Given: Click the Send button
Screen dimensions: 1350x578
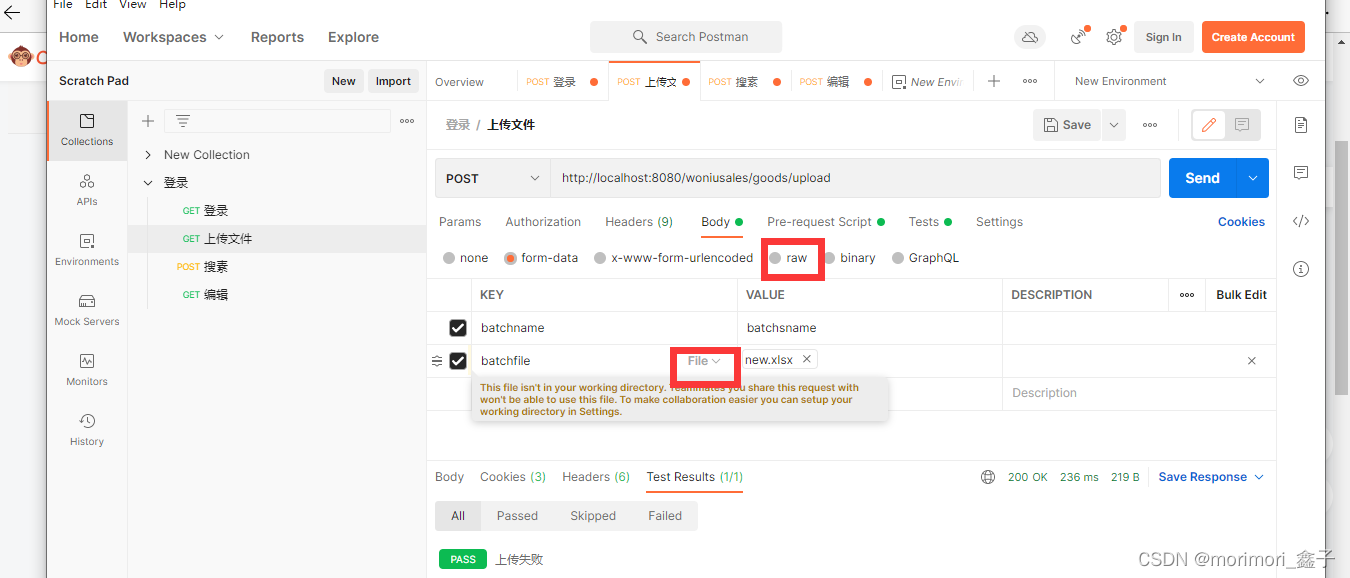Looking at the screenshot, I should 1203,178.
